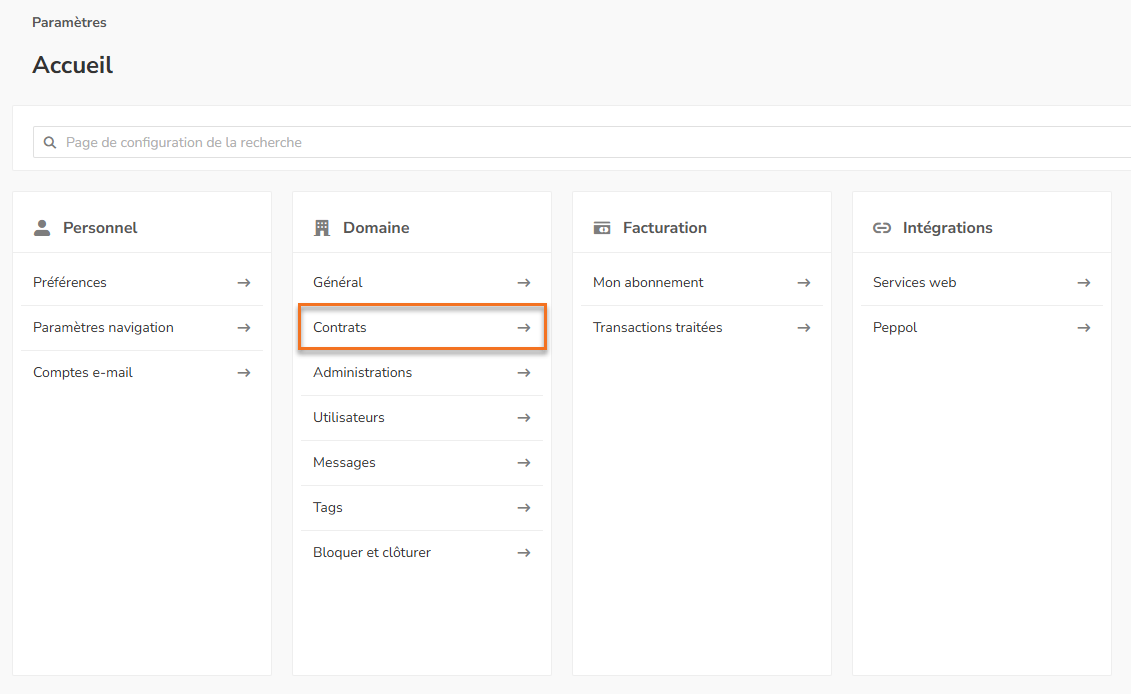Click the Intégrations link icon
Screen dimensions: 1131x694
[882, 228]
